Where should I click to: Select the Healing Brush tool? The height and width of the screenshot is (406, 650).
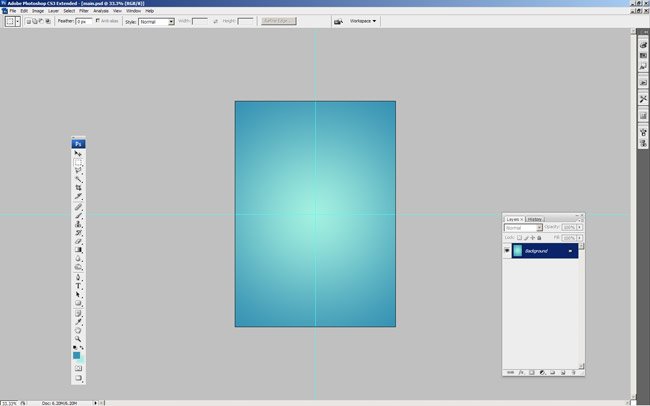[x=78, y=207]
